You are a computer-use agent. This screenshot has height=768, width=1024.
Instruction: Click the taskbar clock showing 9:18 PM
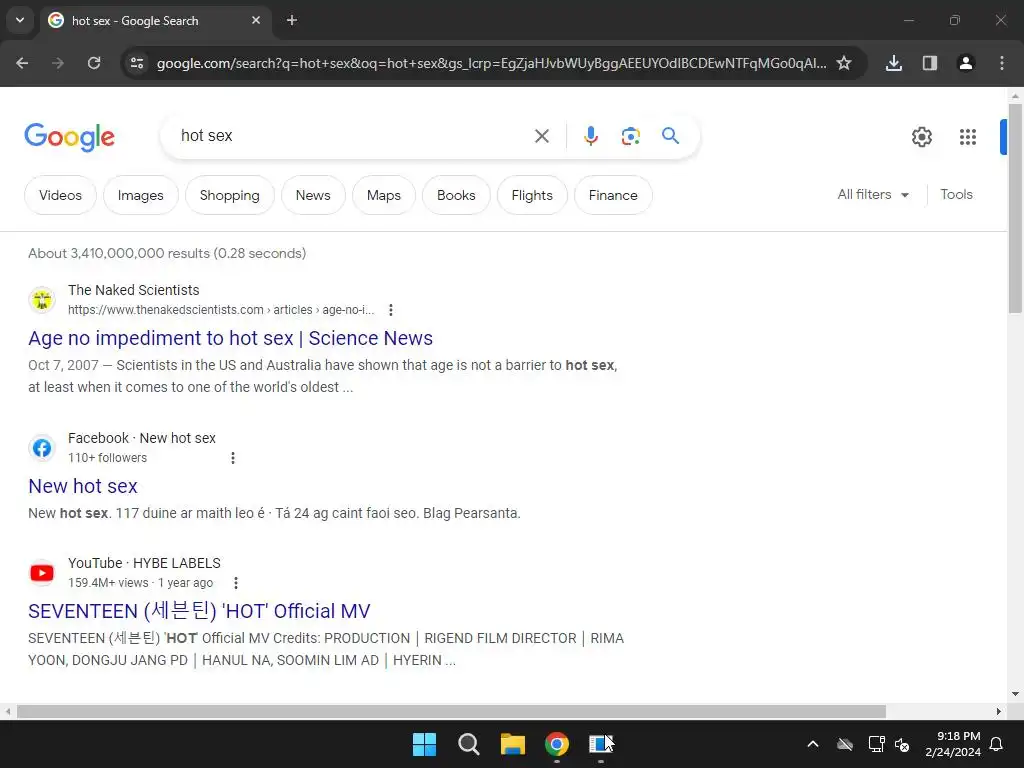pyautogui.click(x=953, y=744)
